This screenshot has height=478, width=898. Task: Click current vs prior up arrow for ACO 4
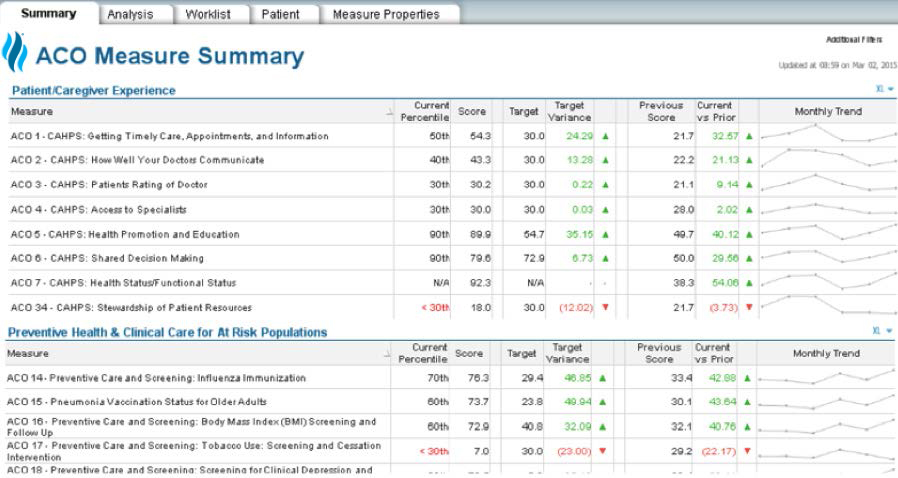tap(749, 210)
